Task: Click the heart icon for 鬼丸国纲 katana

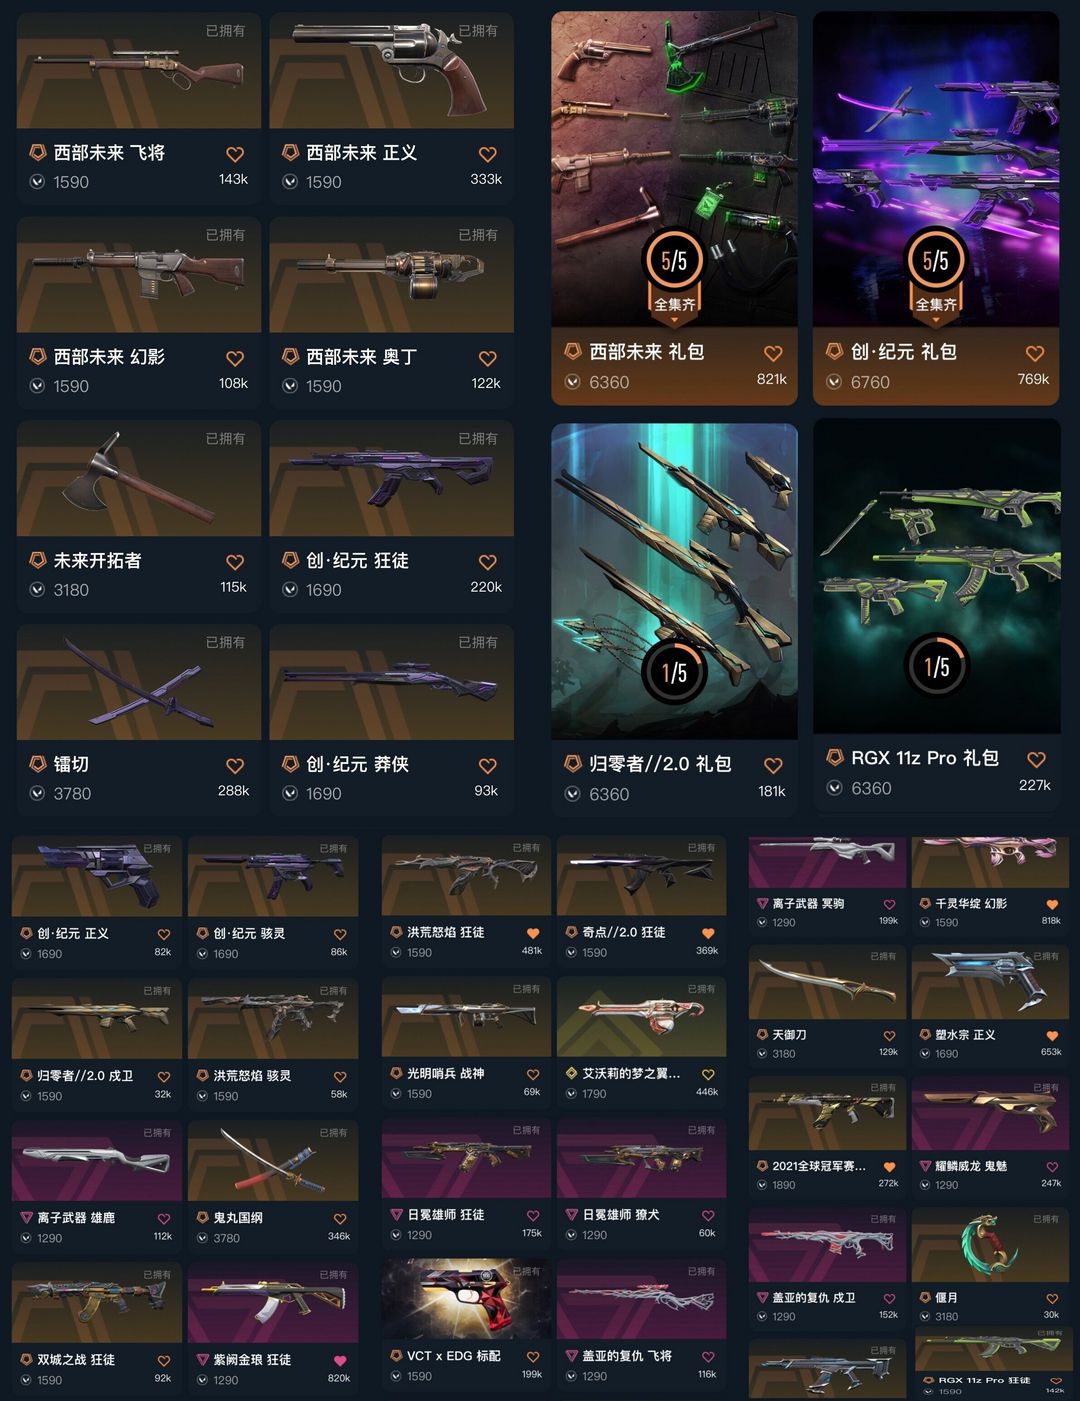Action: [x=340, y=1219]
